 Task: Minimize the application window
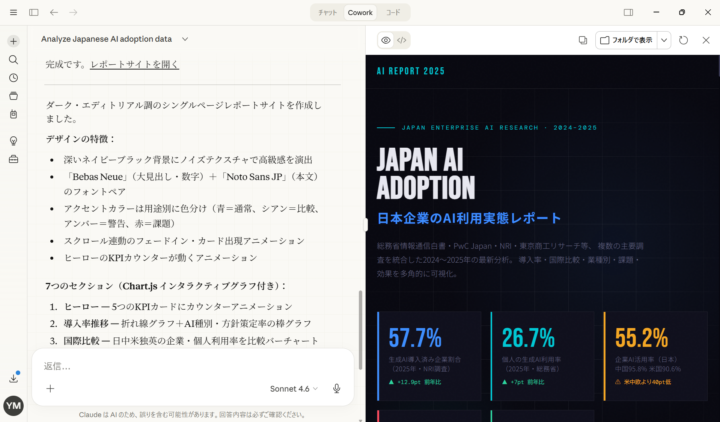tap(656, 12)
